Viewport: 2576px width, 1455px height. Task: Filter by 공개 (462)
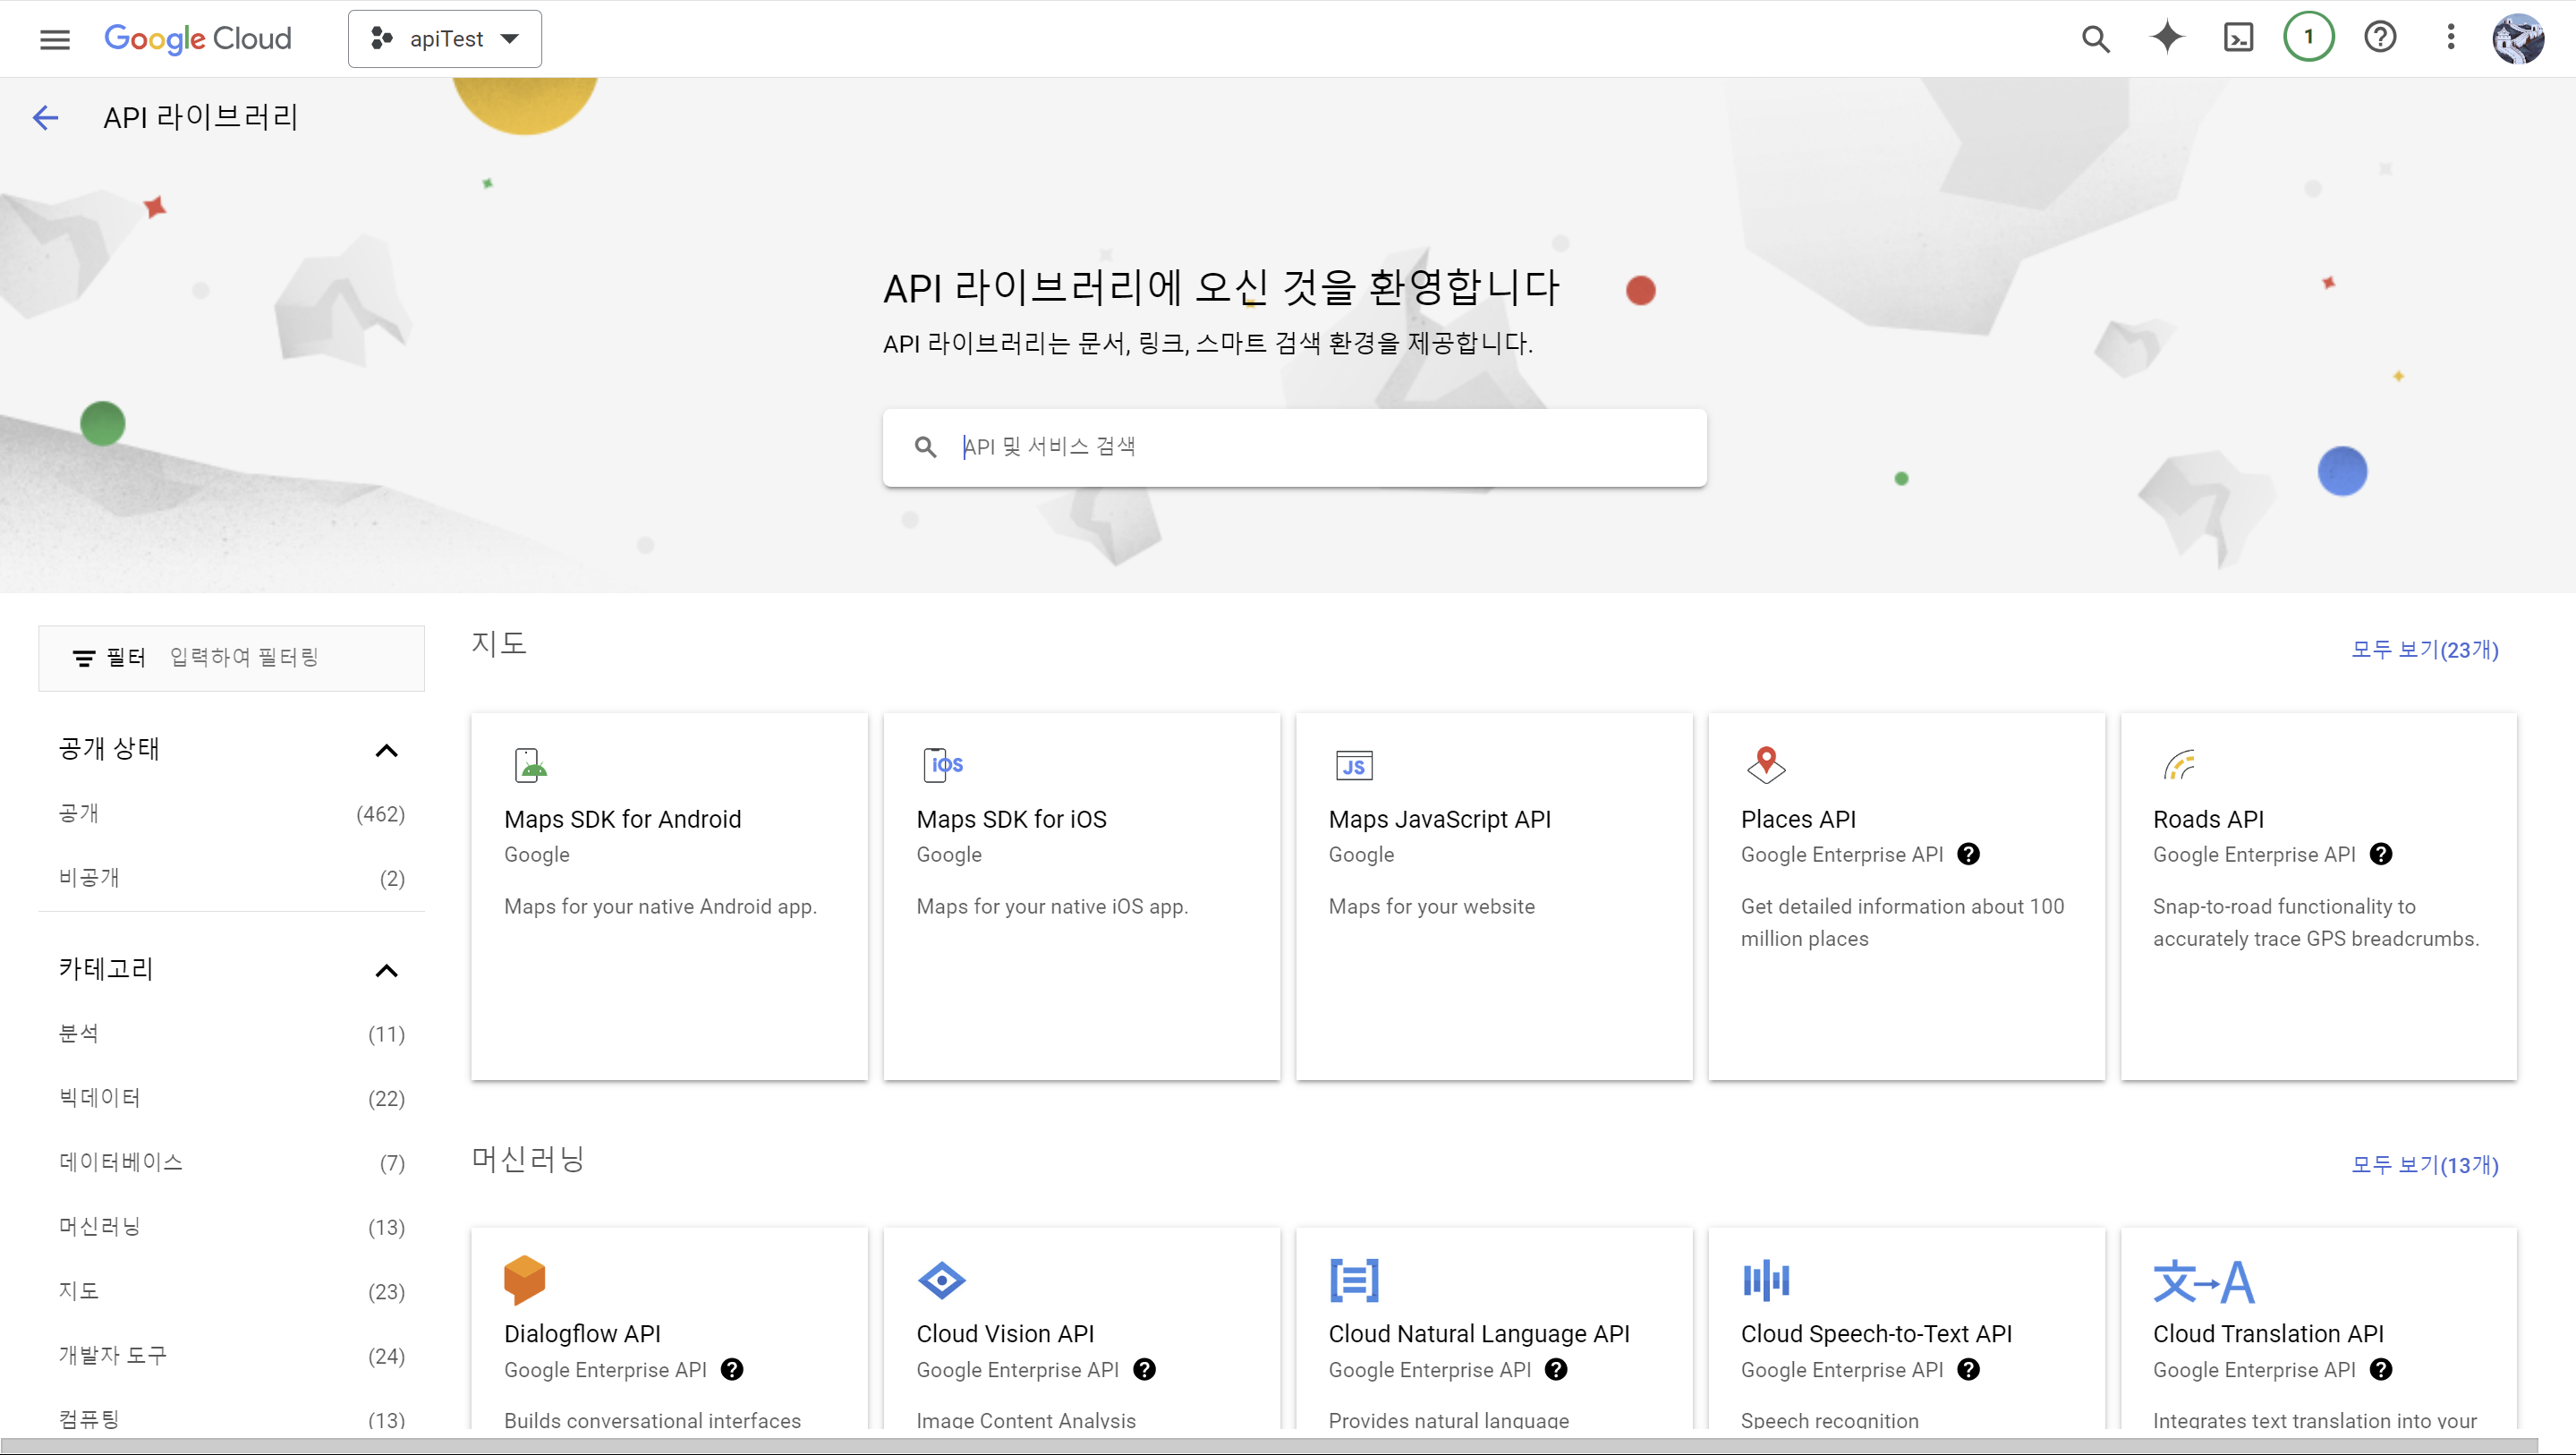tap(231, 814)
